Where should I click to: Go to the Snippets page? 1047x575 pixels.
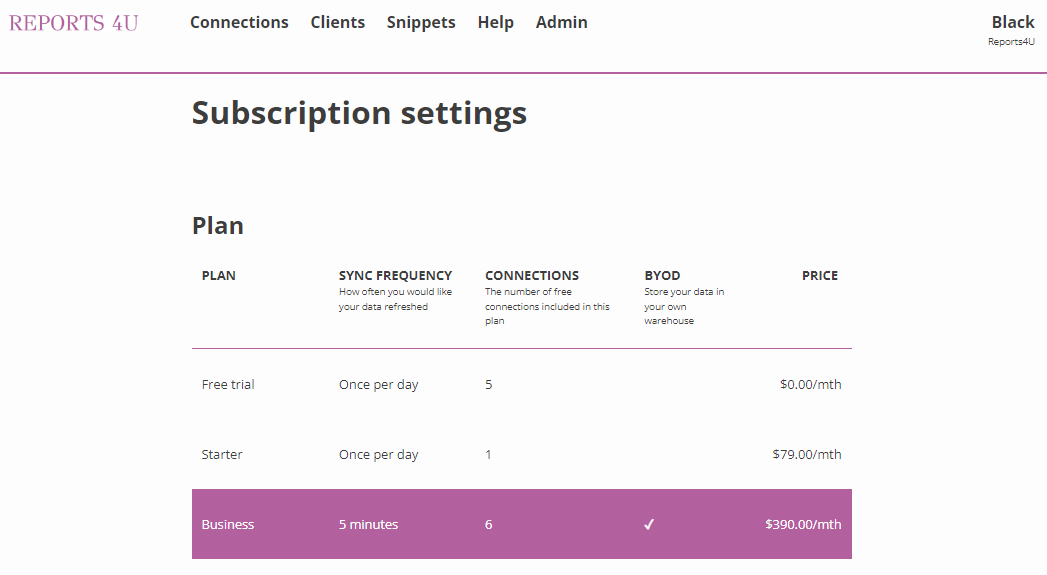click(x=421, y=22)
